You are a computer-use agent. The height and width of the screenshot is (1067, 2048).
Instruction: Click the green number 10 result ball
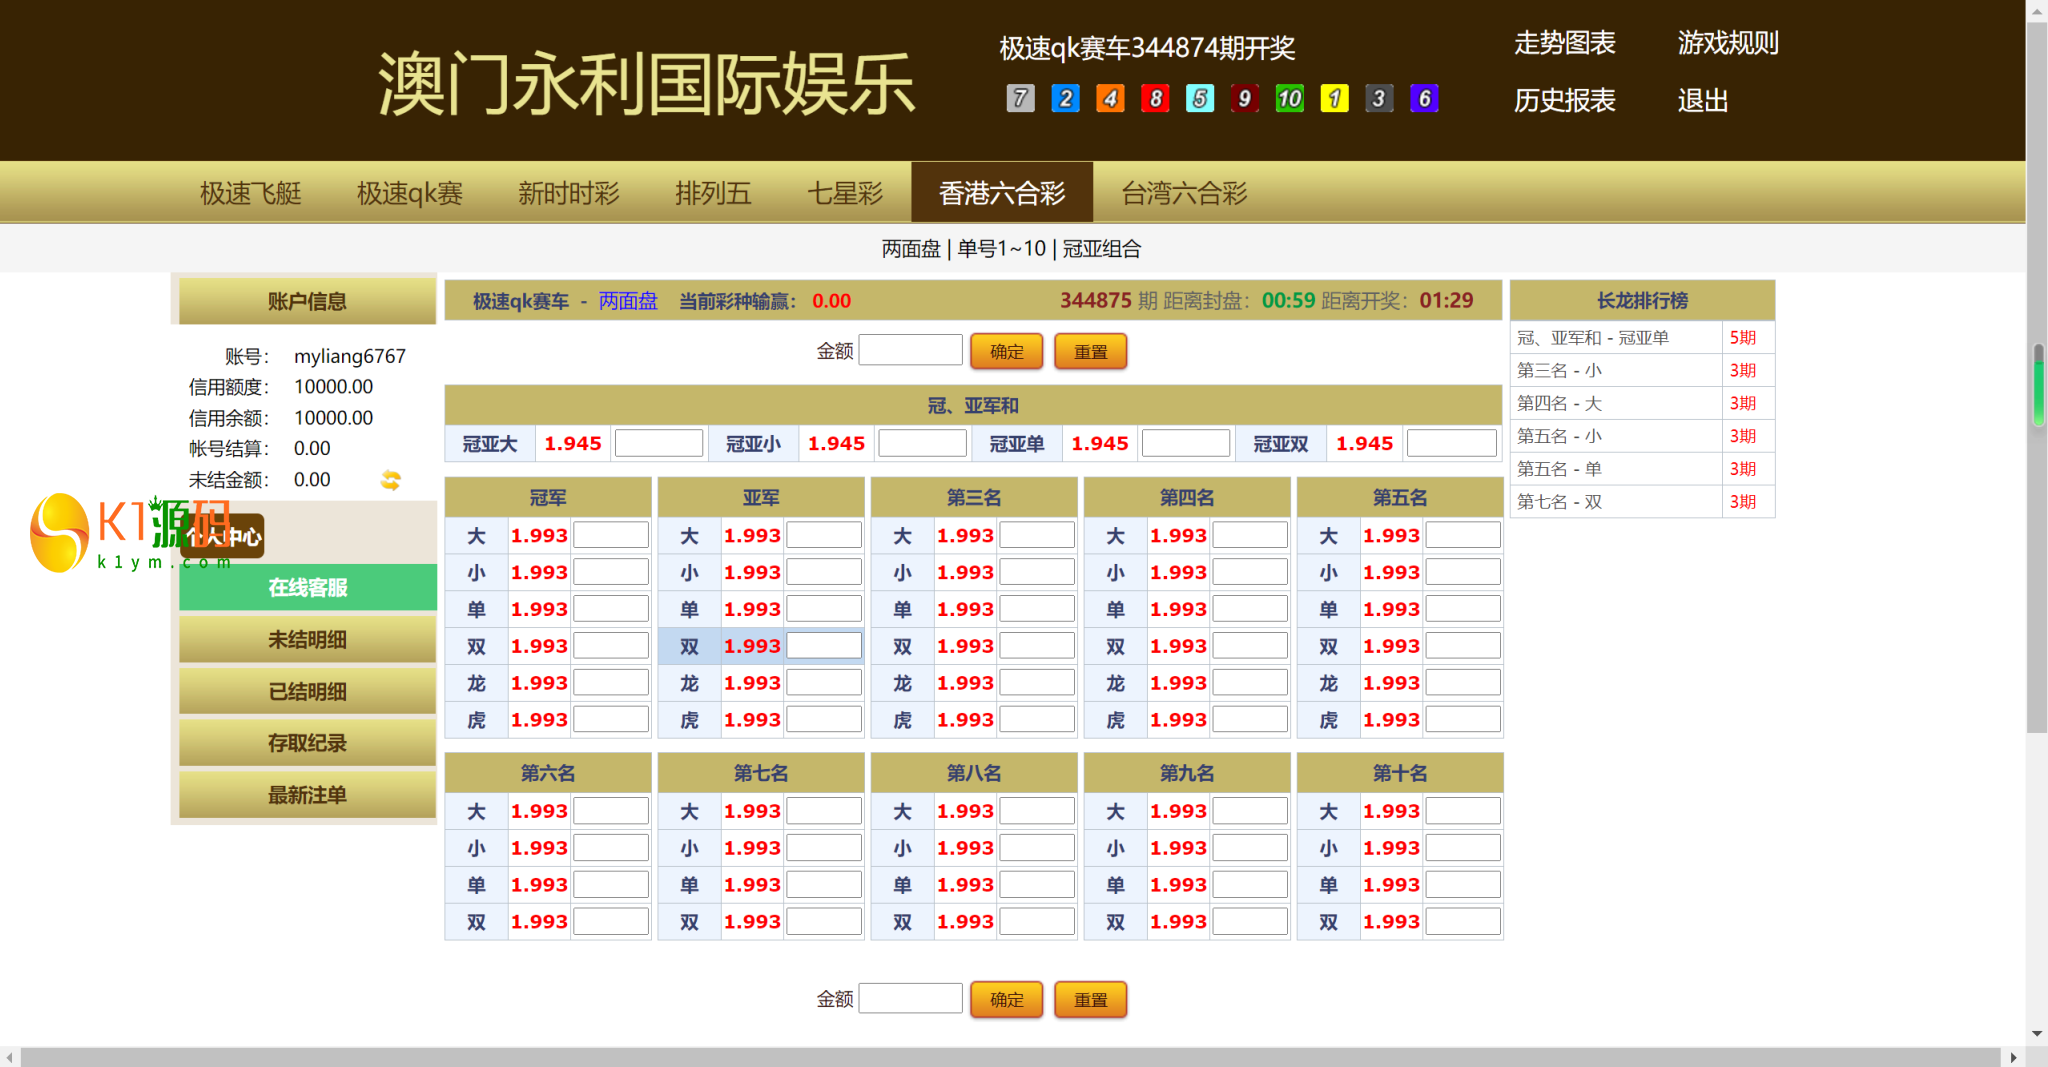coord(1289,98)
